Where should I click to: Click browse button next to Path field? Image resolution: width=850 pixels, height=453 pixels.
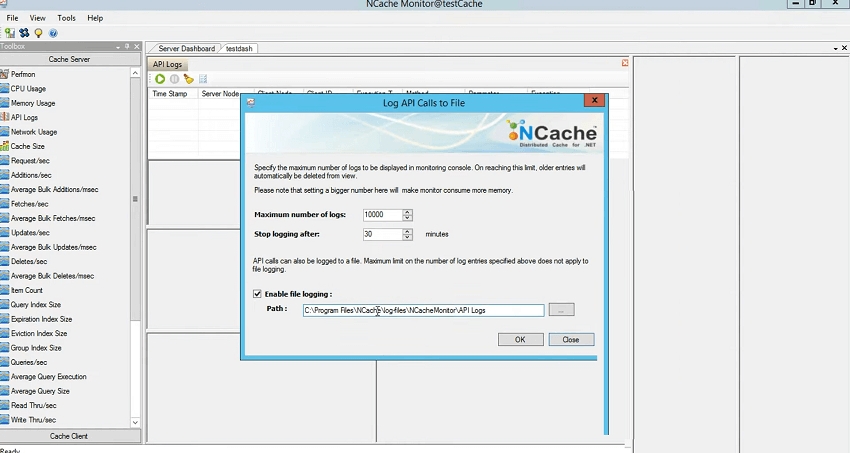[561, 310]
